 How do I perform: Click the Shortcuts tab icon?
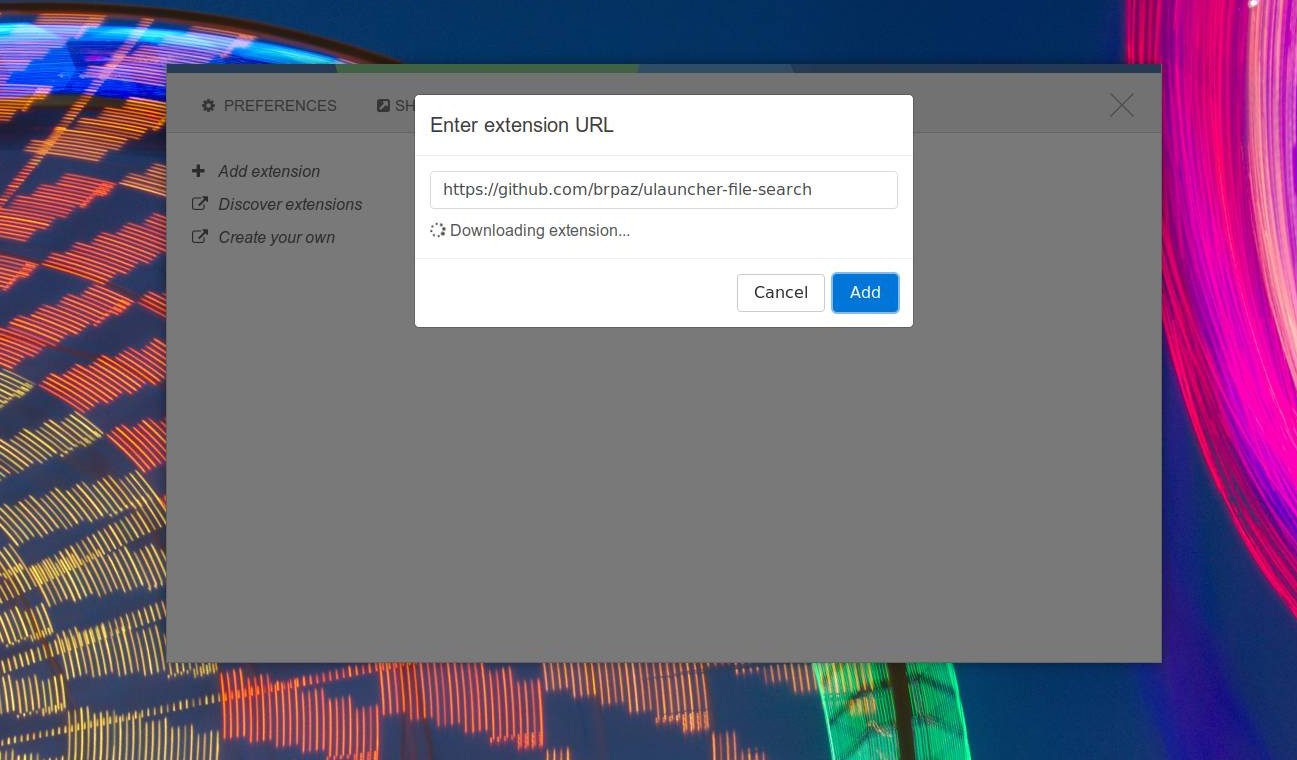click(383, 106)
